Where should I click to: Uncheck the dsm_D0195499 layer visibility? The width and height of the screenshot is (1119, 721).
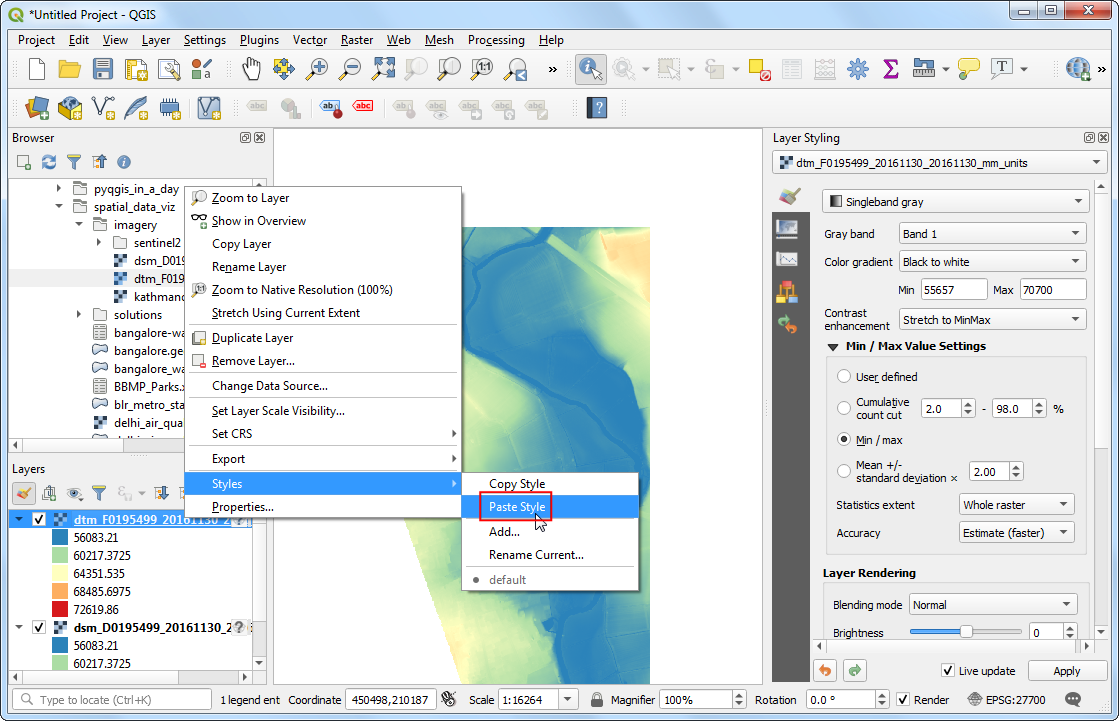click(x=39, y=627)
